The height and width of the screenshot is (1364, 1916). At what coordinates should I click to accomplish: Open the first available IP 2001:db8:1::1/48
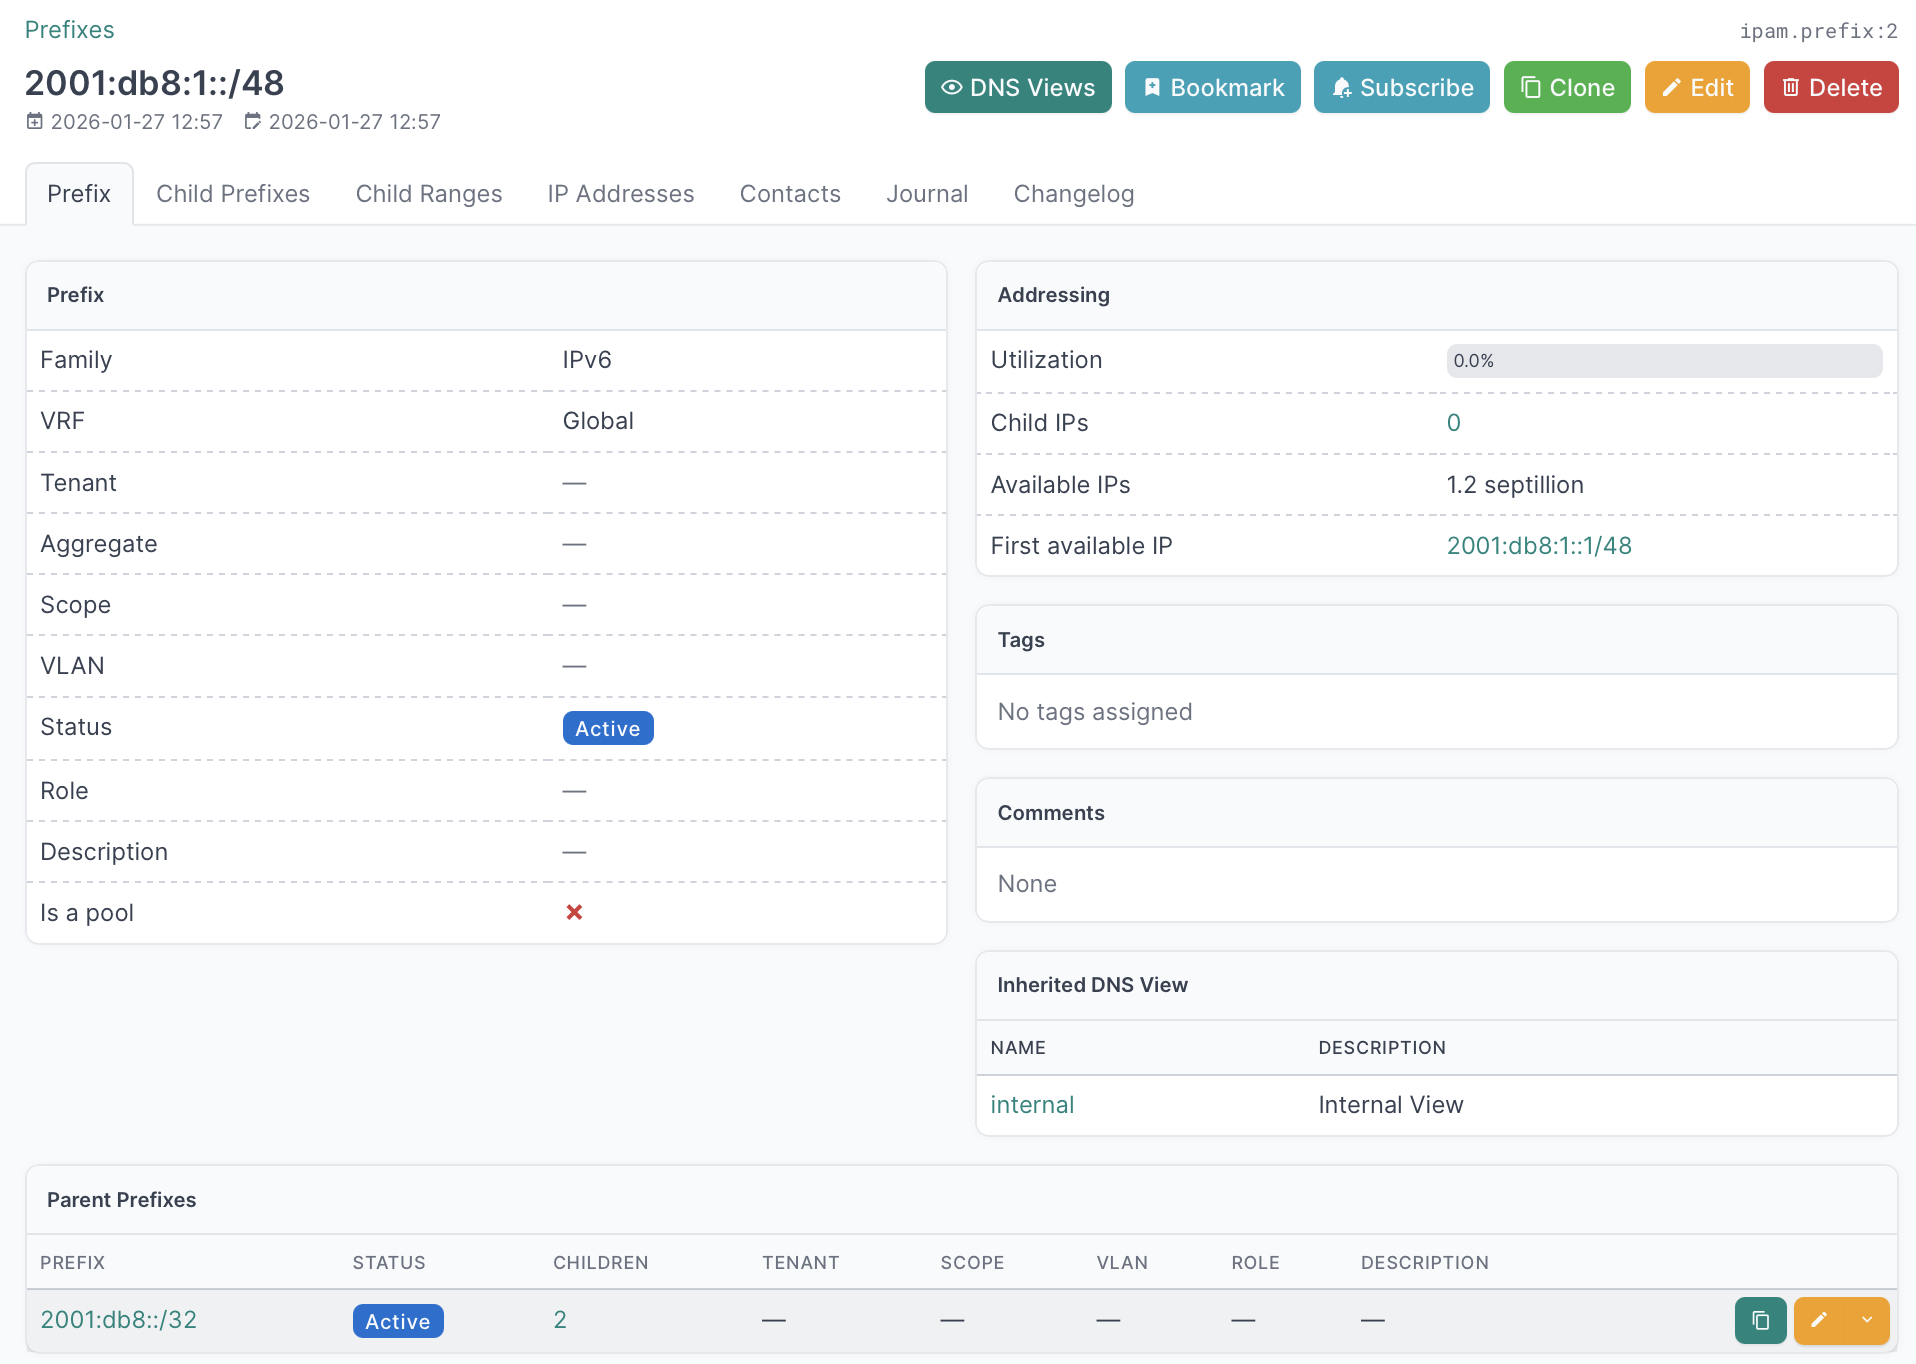point(1538,546)
